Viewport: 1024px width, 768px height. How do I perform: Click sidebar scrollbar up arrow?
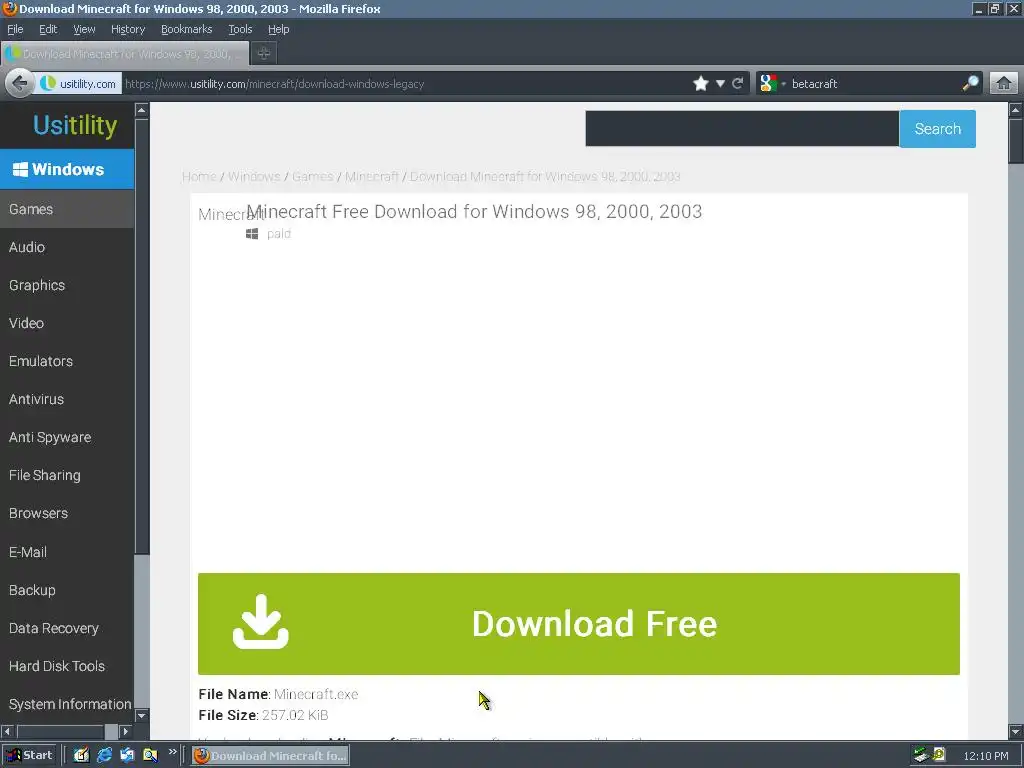click(142, 110)
